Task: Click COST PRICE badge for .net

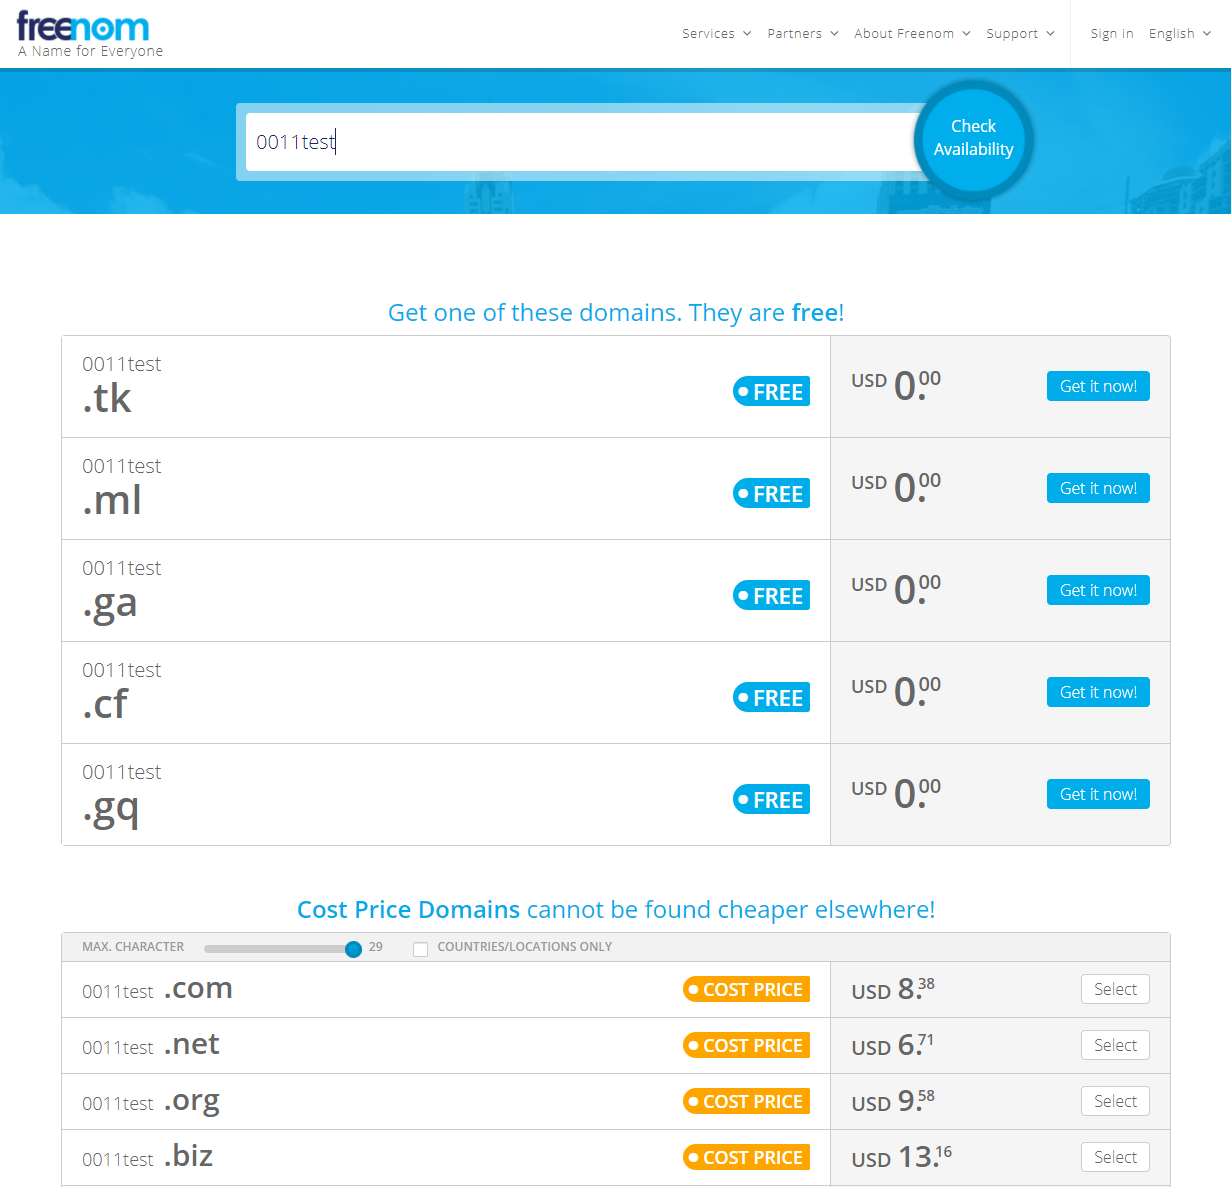Action: pyautogui.click(x=746, y=1045)
